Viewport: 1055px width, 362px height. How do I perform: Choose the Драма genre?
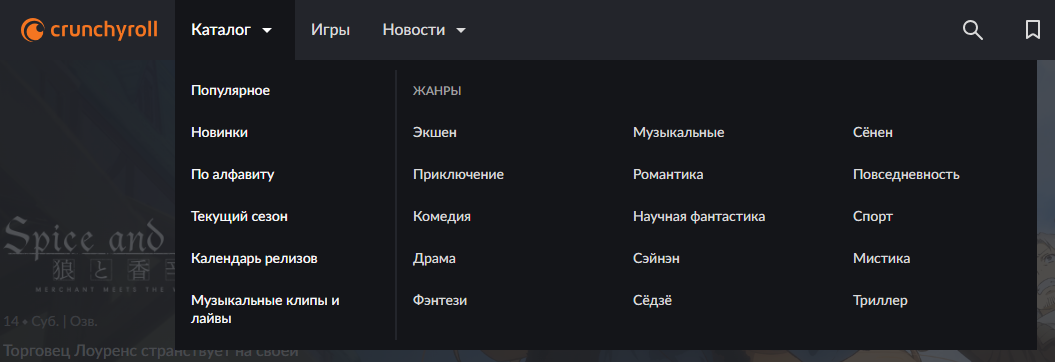pos(434,258)
